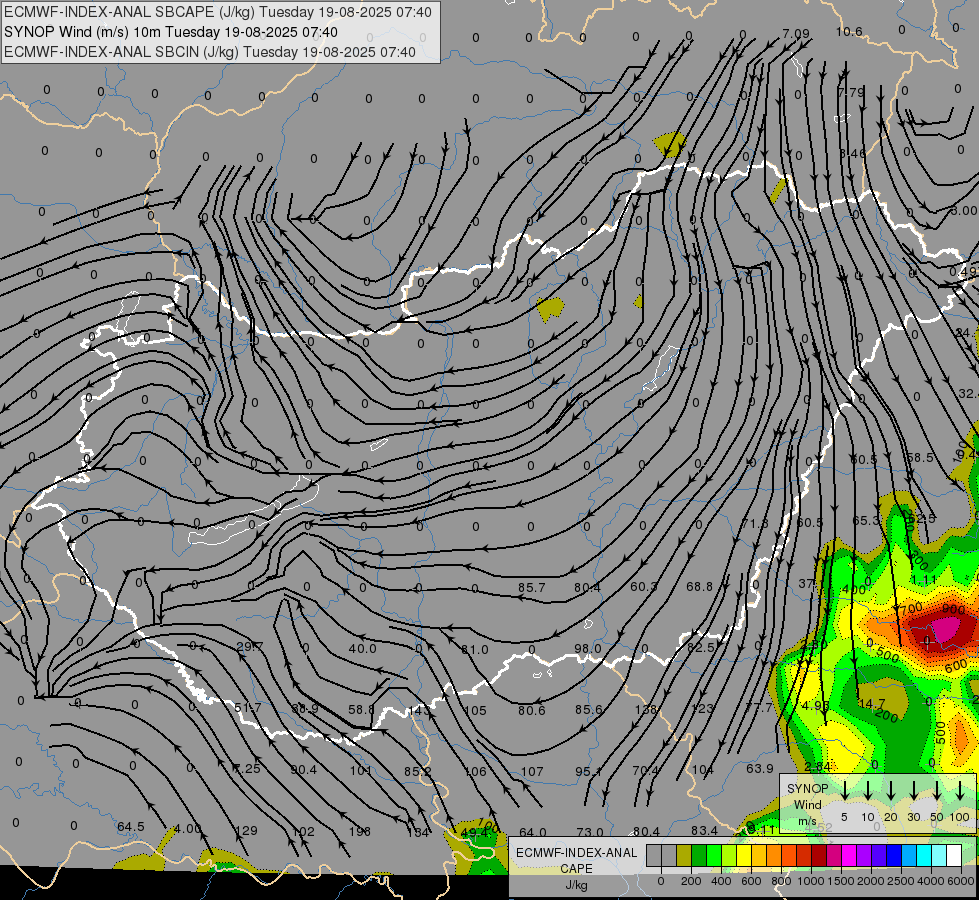Click the map value '10.6' at top
Screen dimensions: 979x900
point(849,31)
